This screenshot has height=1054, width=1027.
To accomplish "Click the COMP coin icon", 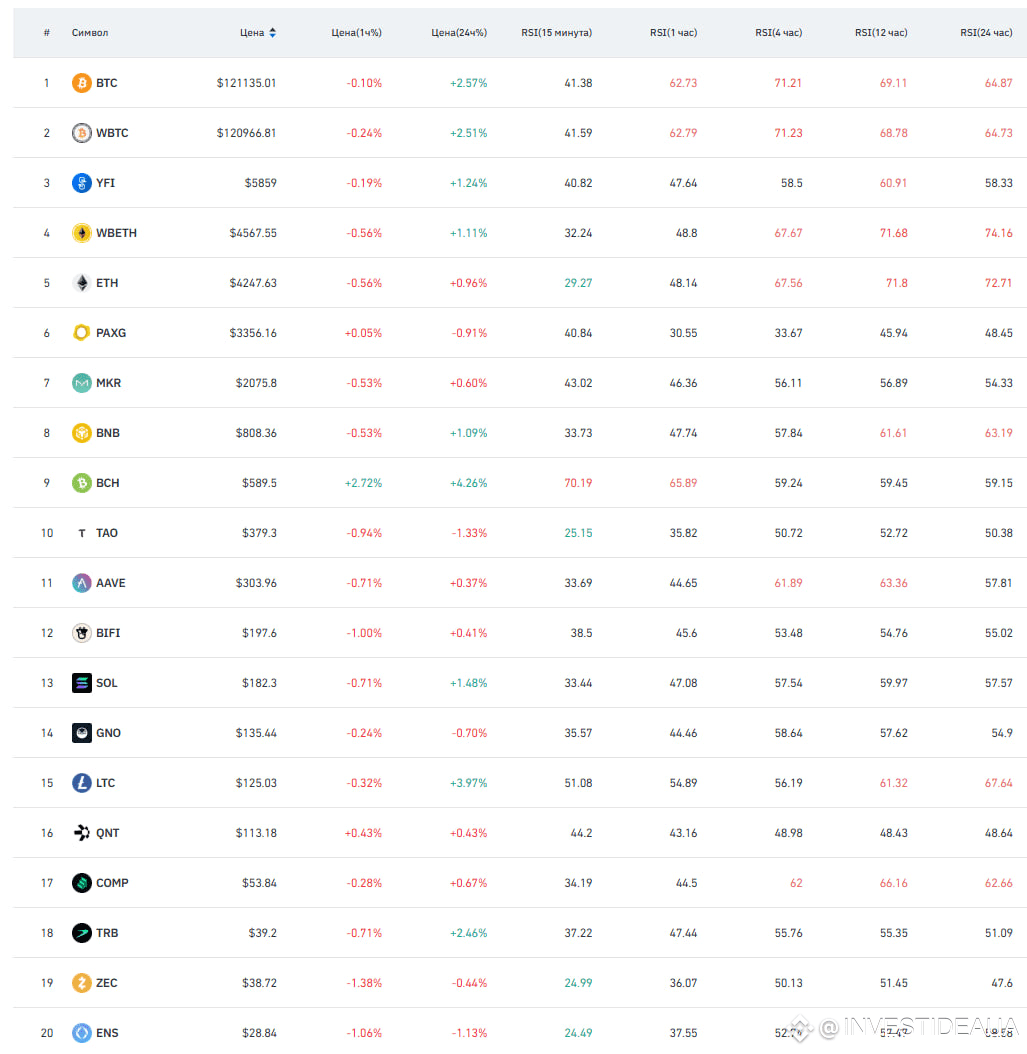I will (81, 883).
